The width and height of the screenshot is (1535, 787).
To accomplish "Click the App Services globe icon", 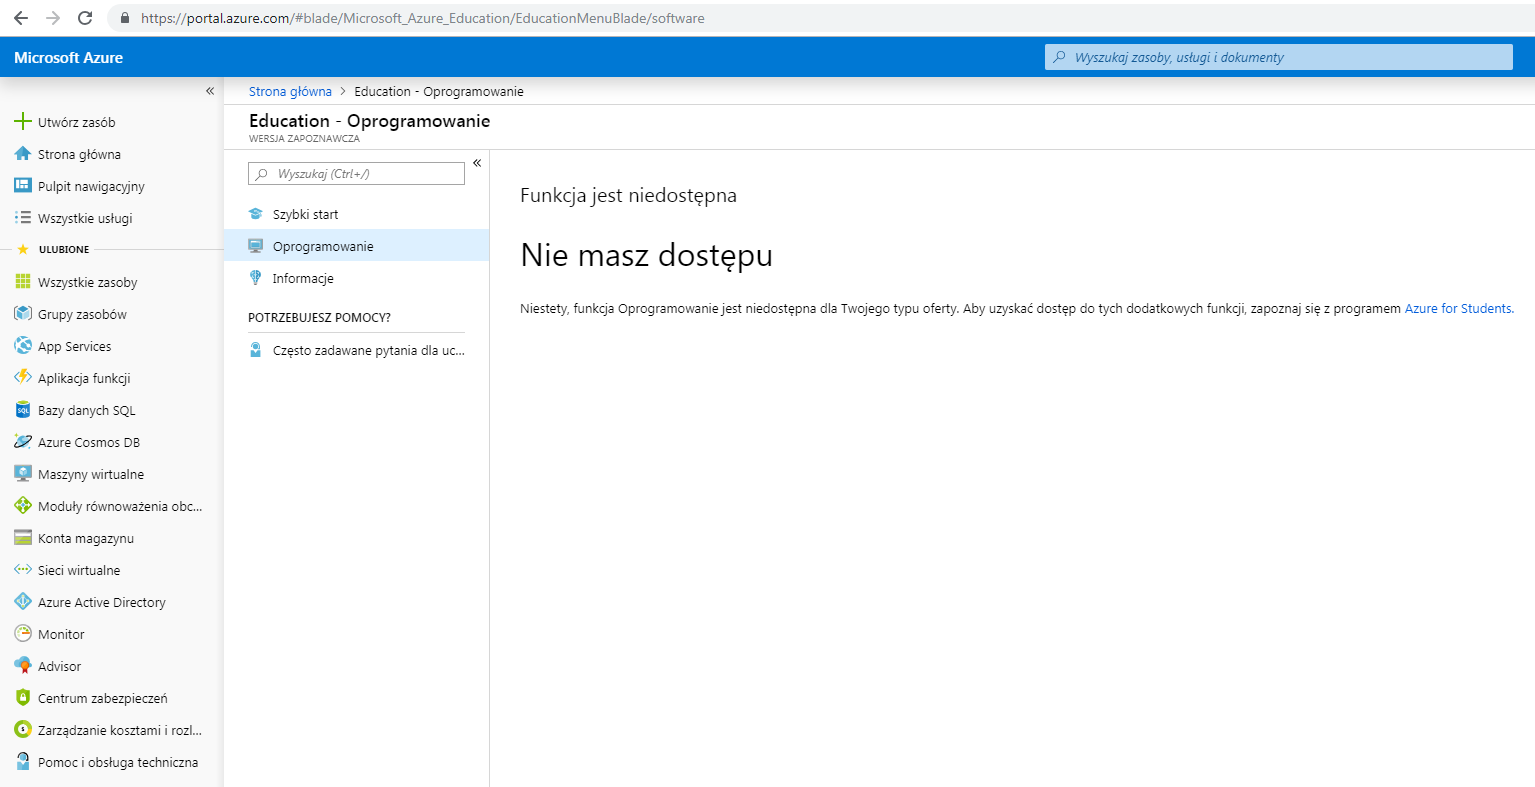I will coord(22,346).
